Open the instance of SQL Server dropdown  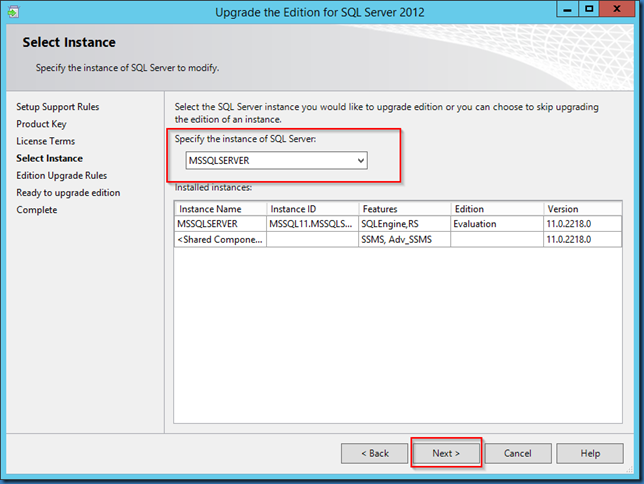[276, 160]
